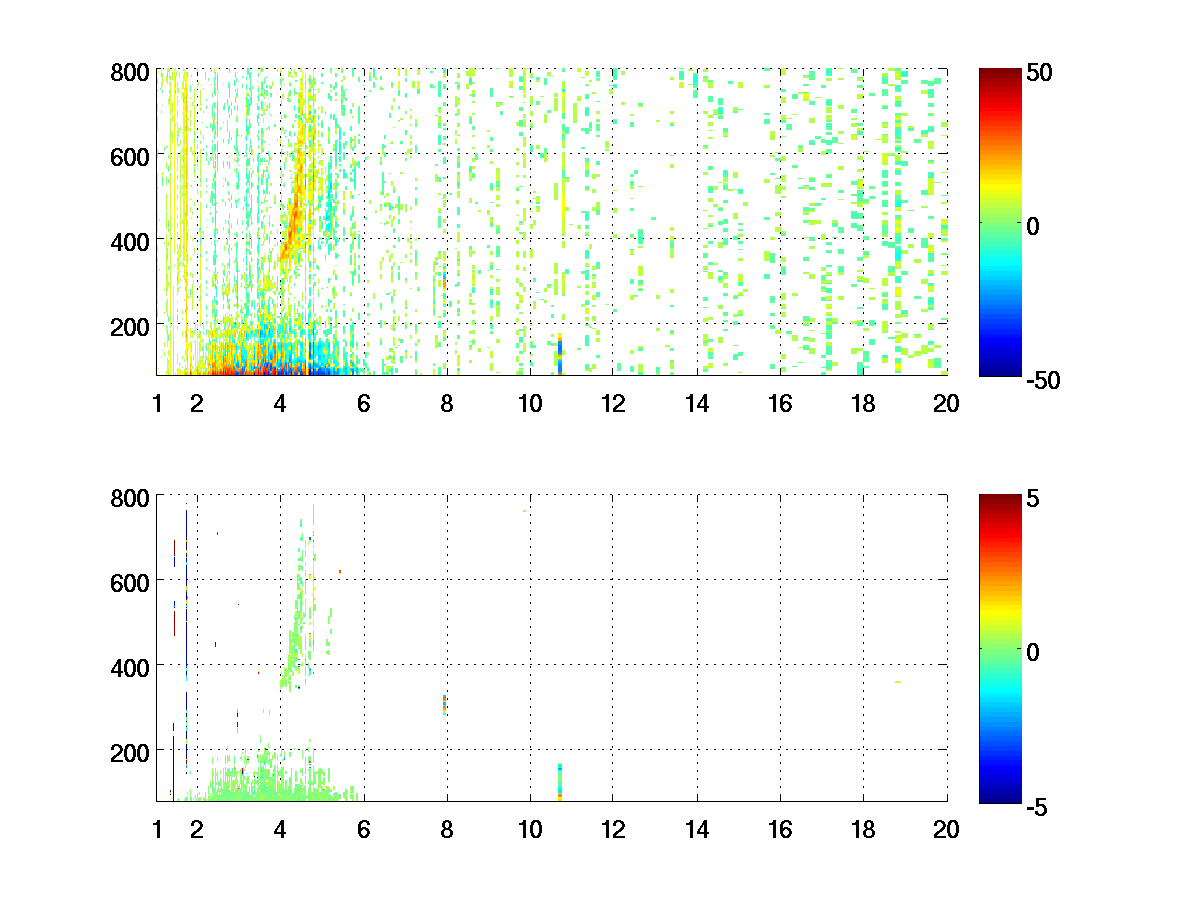Screen dimensions: 1200x900
Task: Click the lower heatmap's "6" x-axis label
Action: (363, 829)
